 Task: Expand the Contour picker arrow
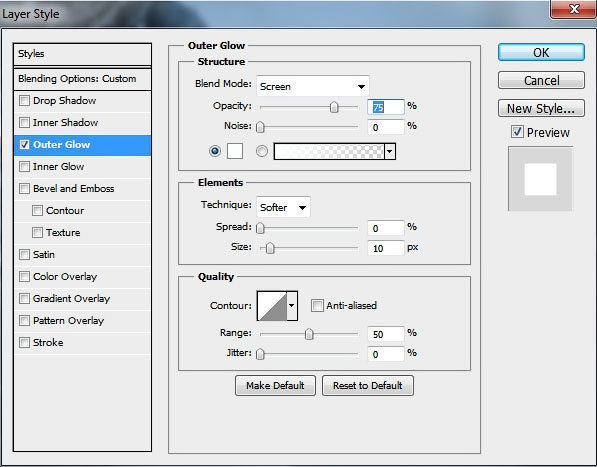tap(292, 306)
